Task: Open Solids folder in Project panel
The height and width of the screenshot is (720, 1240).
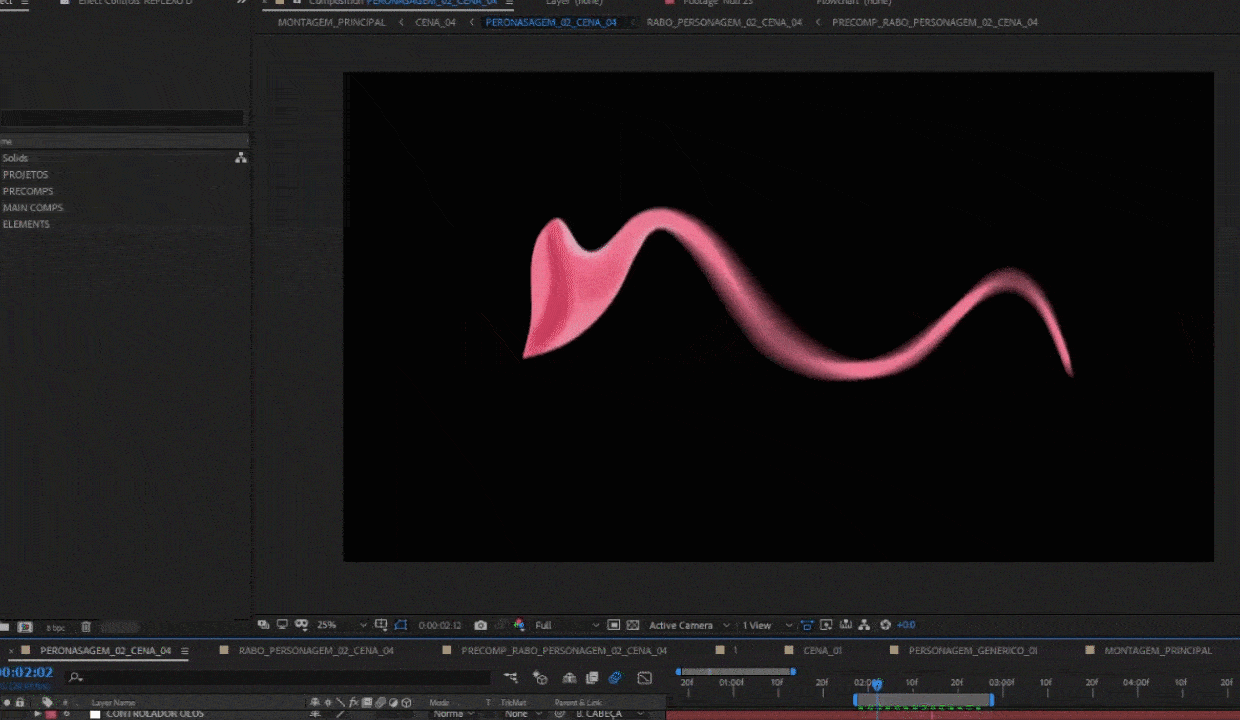Action: [x=15, y=158]
